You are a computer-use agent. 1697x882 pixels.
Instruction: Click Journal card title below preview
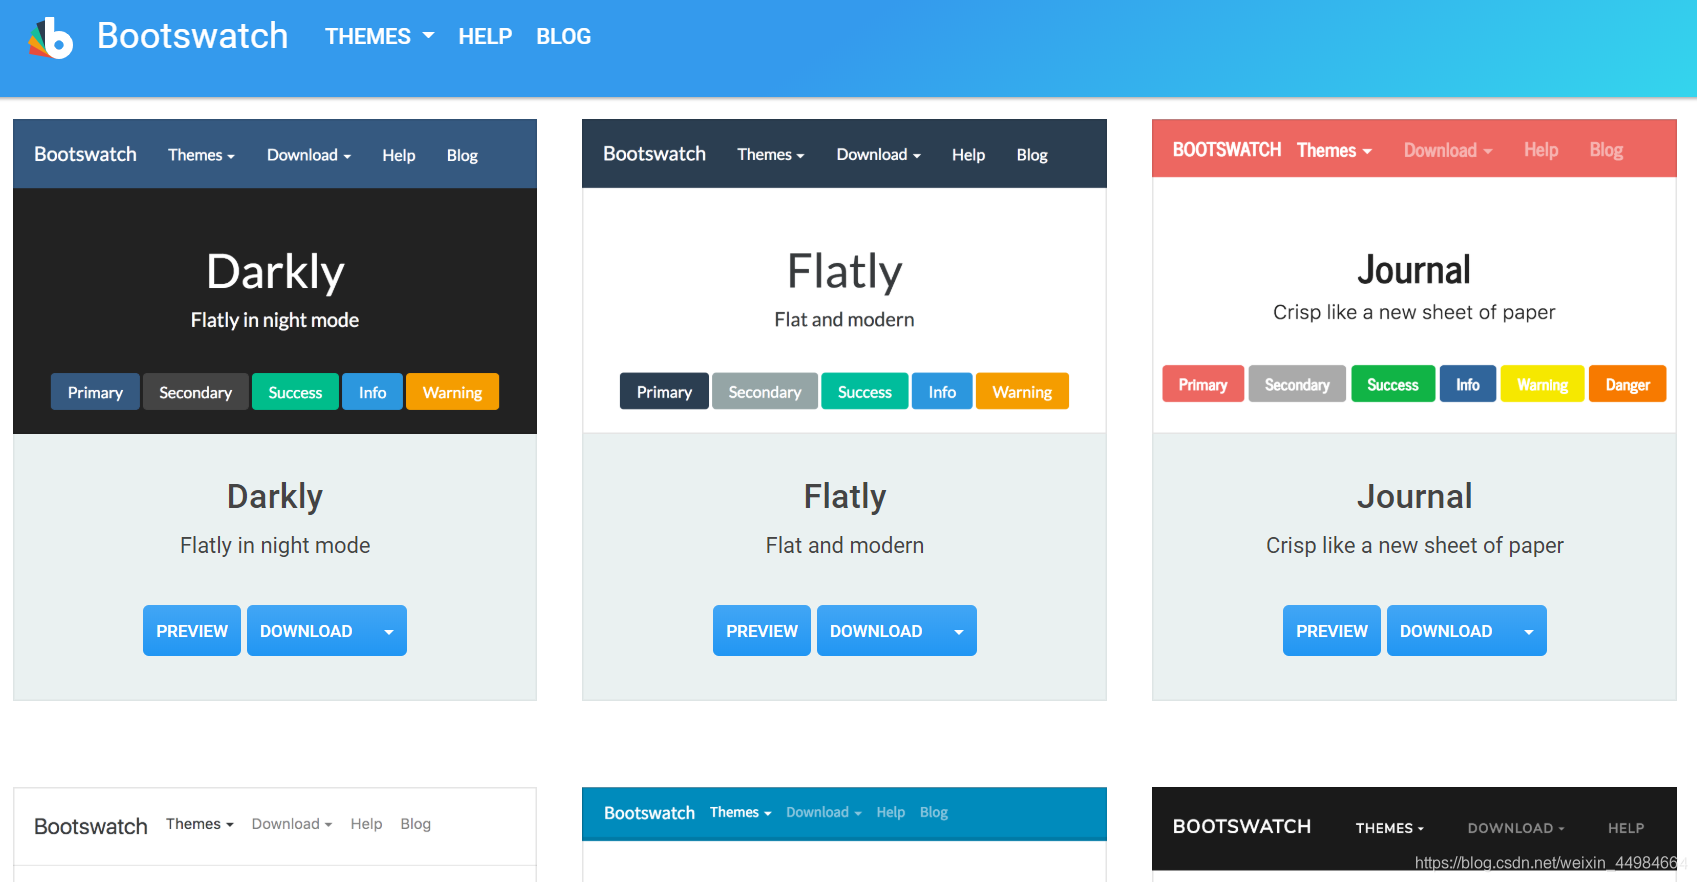pyautogui.click(x=1414, y=497)
